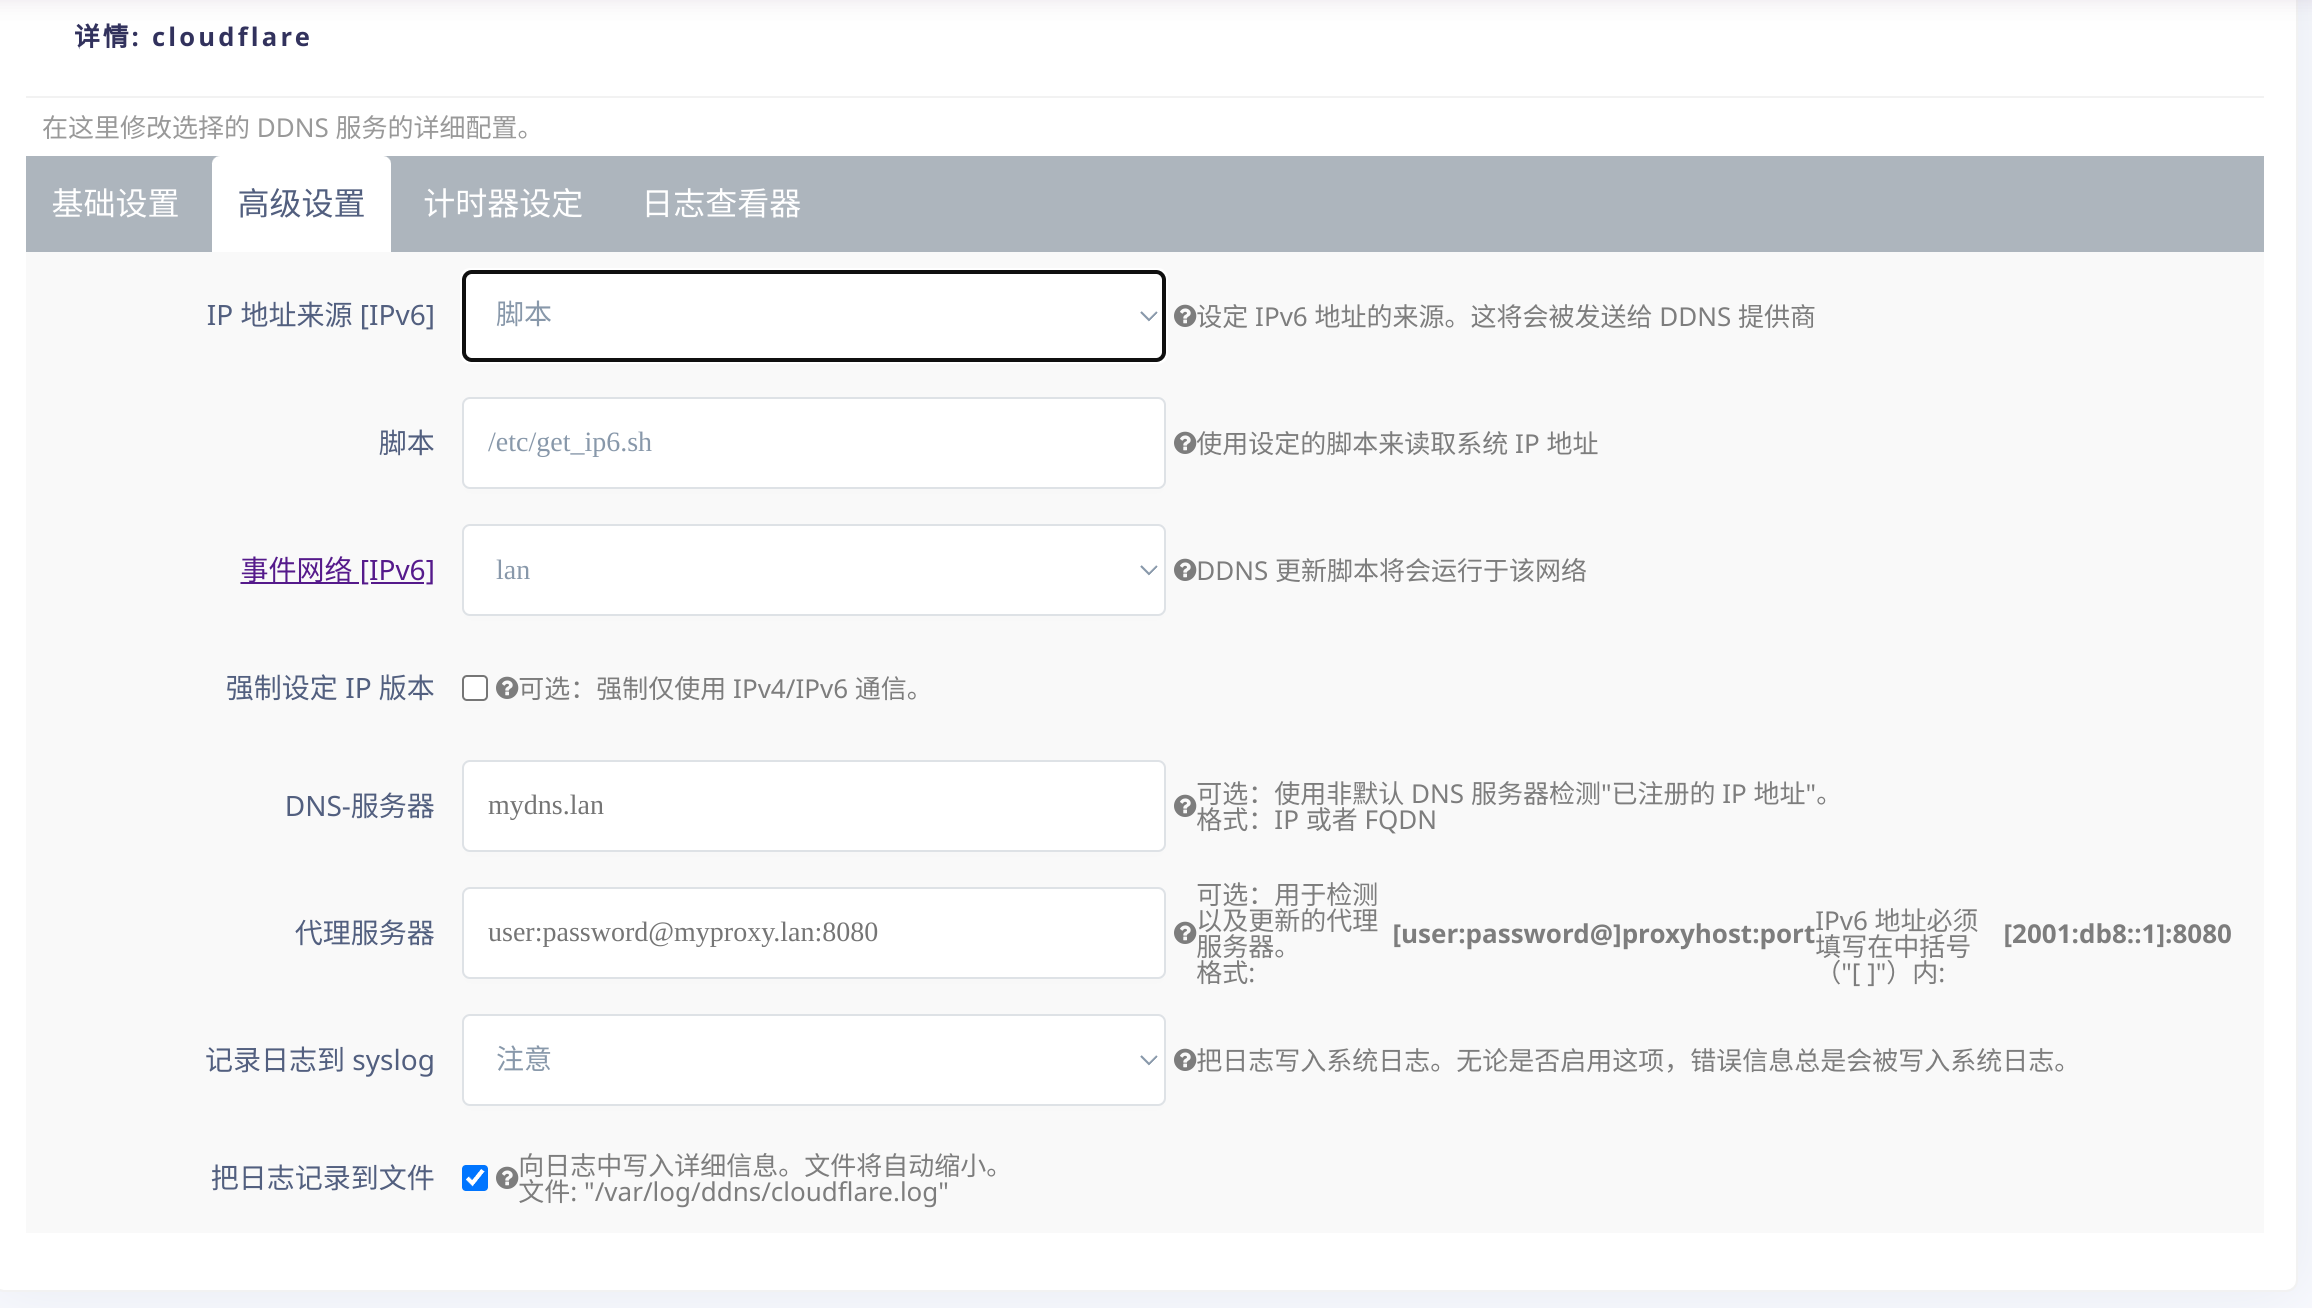Open the 计时器设定 tab

coord(503,204)
